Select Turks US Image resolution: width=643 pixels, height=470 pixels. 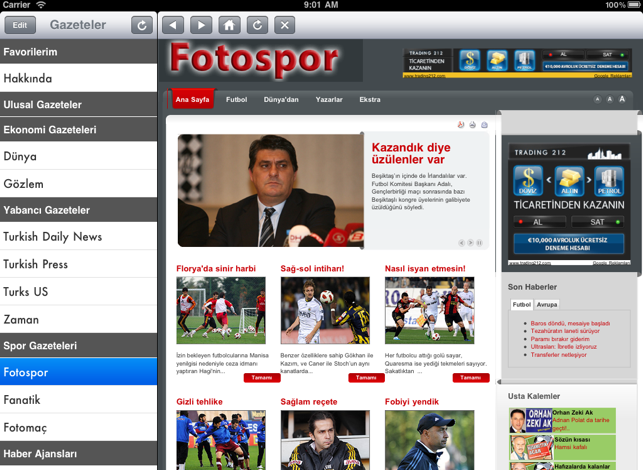coord(78,291)
